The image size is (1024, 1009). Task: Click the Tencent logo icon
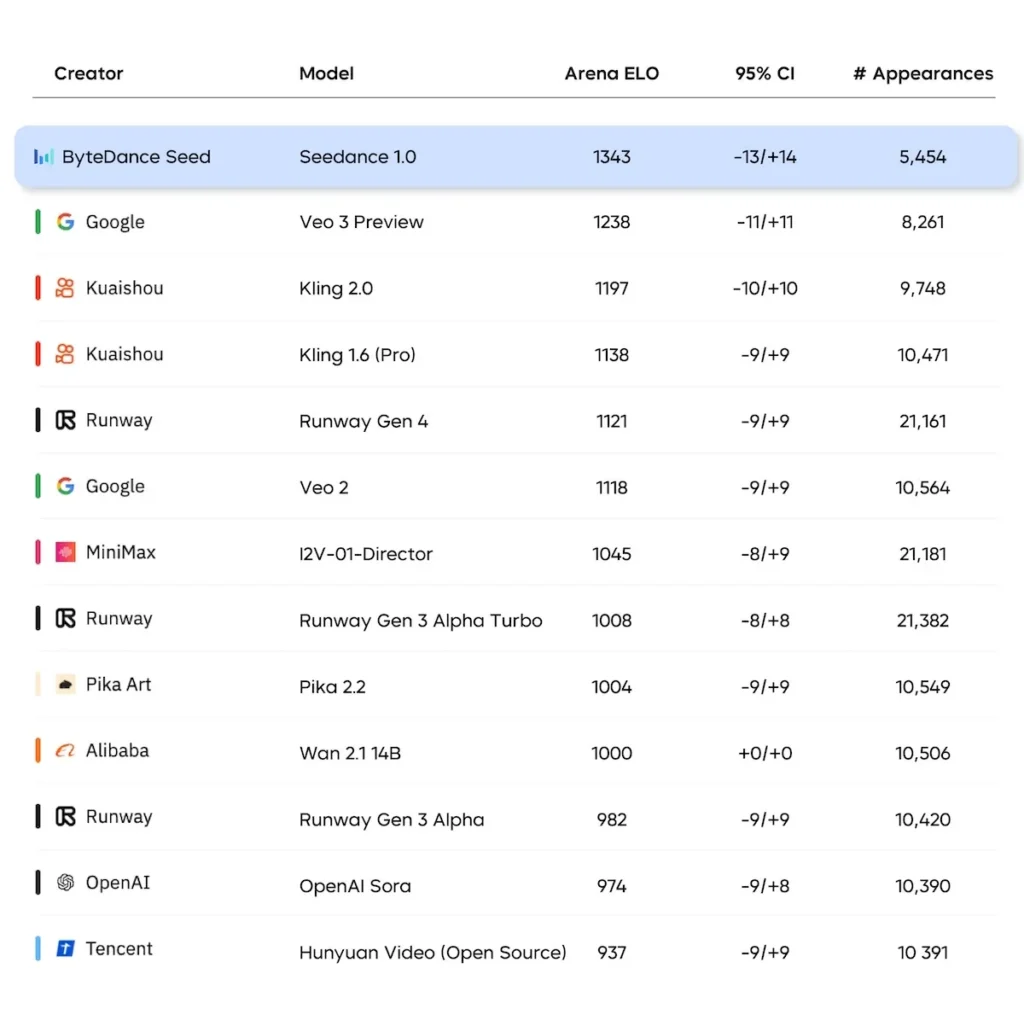coord(65,948)
